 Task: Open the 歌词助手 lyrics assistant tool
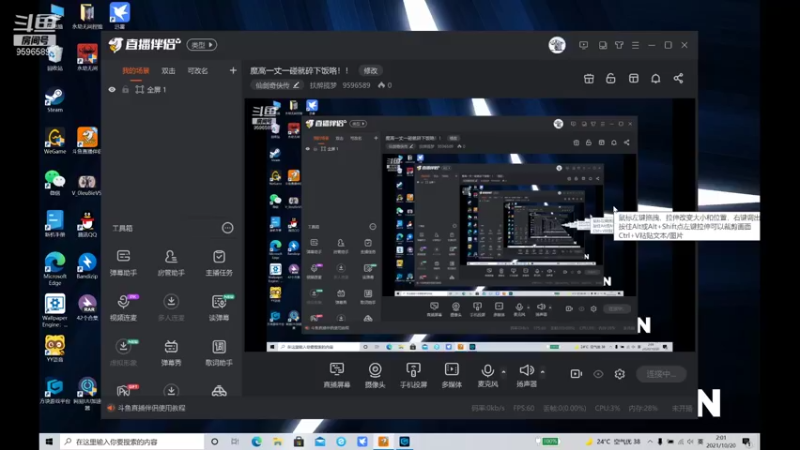(x=219, y=353)
